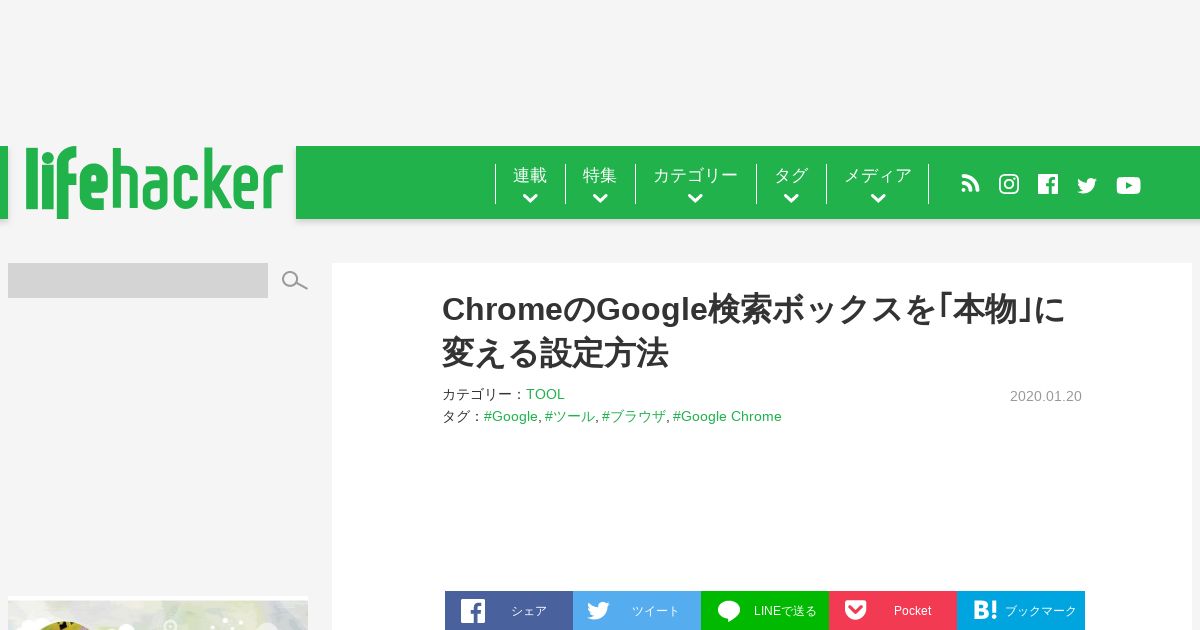Send article with LINEで送る label

click(x=785, y=611)
